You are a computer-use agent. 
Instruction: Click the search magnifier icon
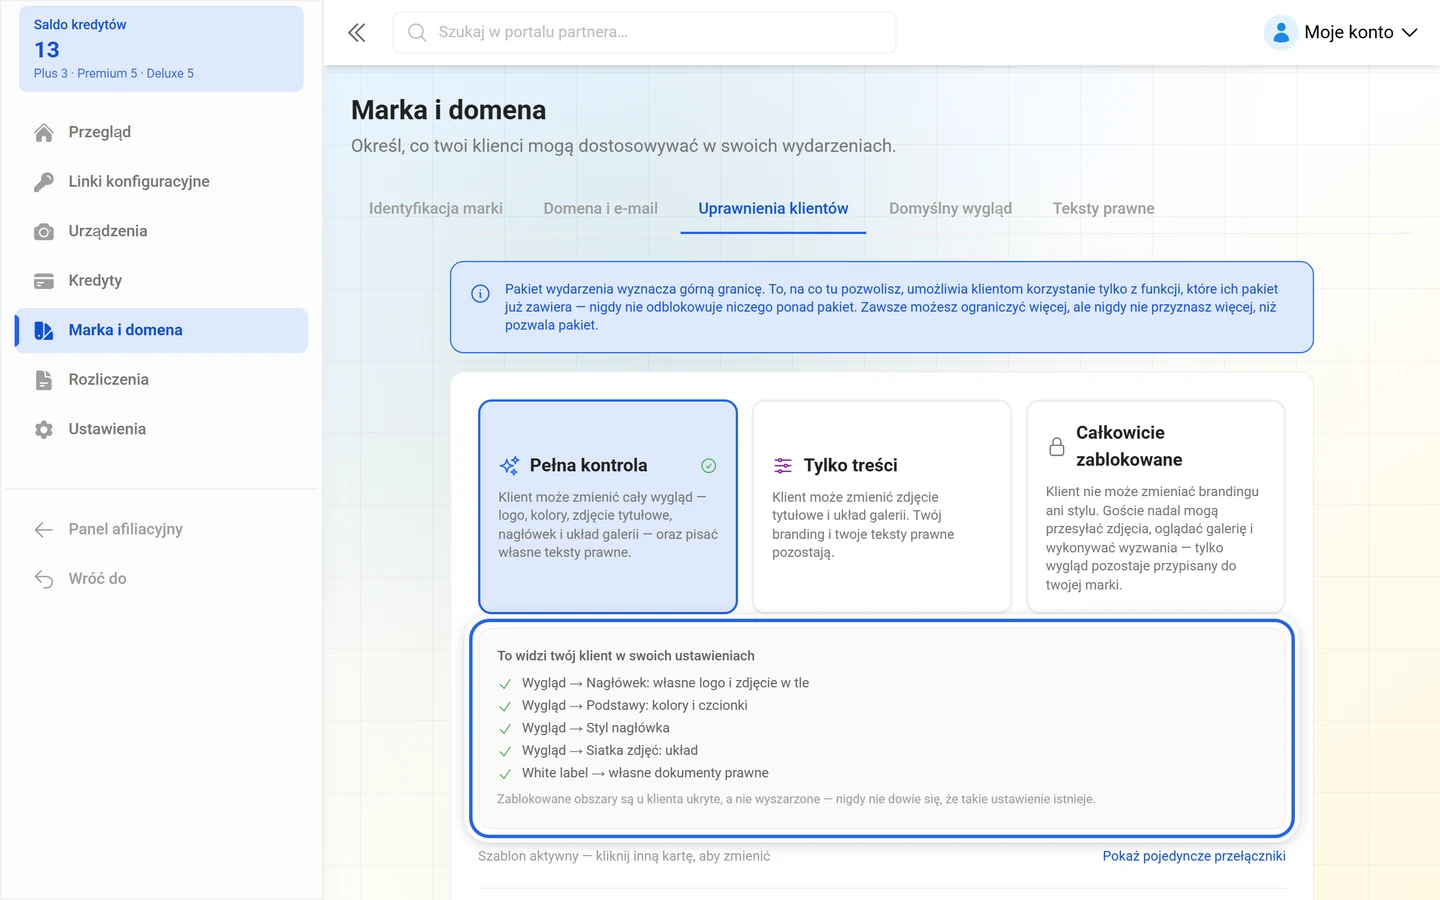417,33
